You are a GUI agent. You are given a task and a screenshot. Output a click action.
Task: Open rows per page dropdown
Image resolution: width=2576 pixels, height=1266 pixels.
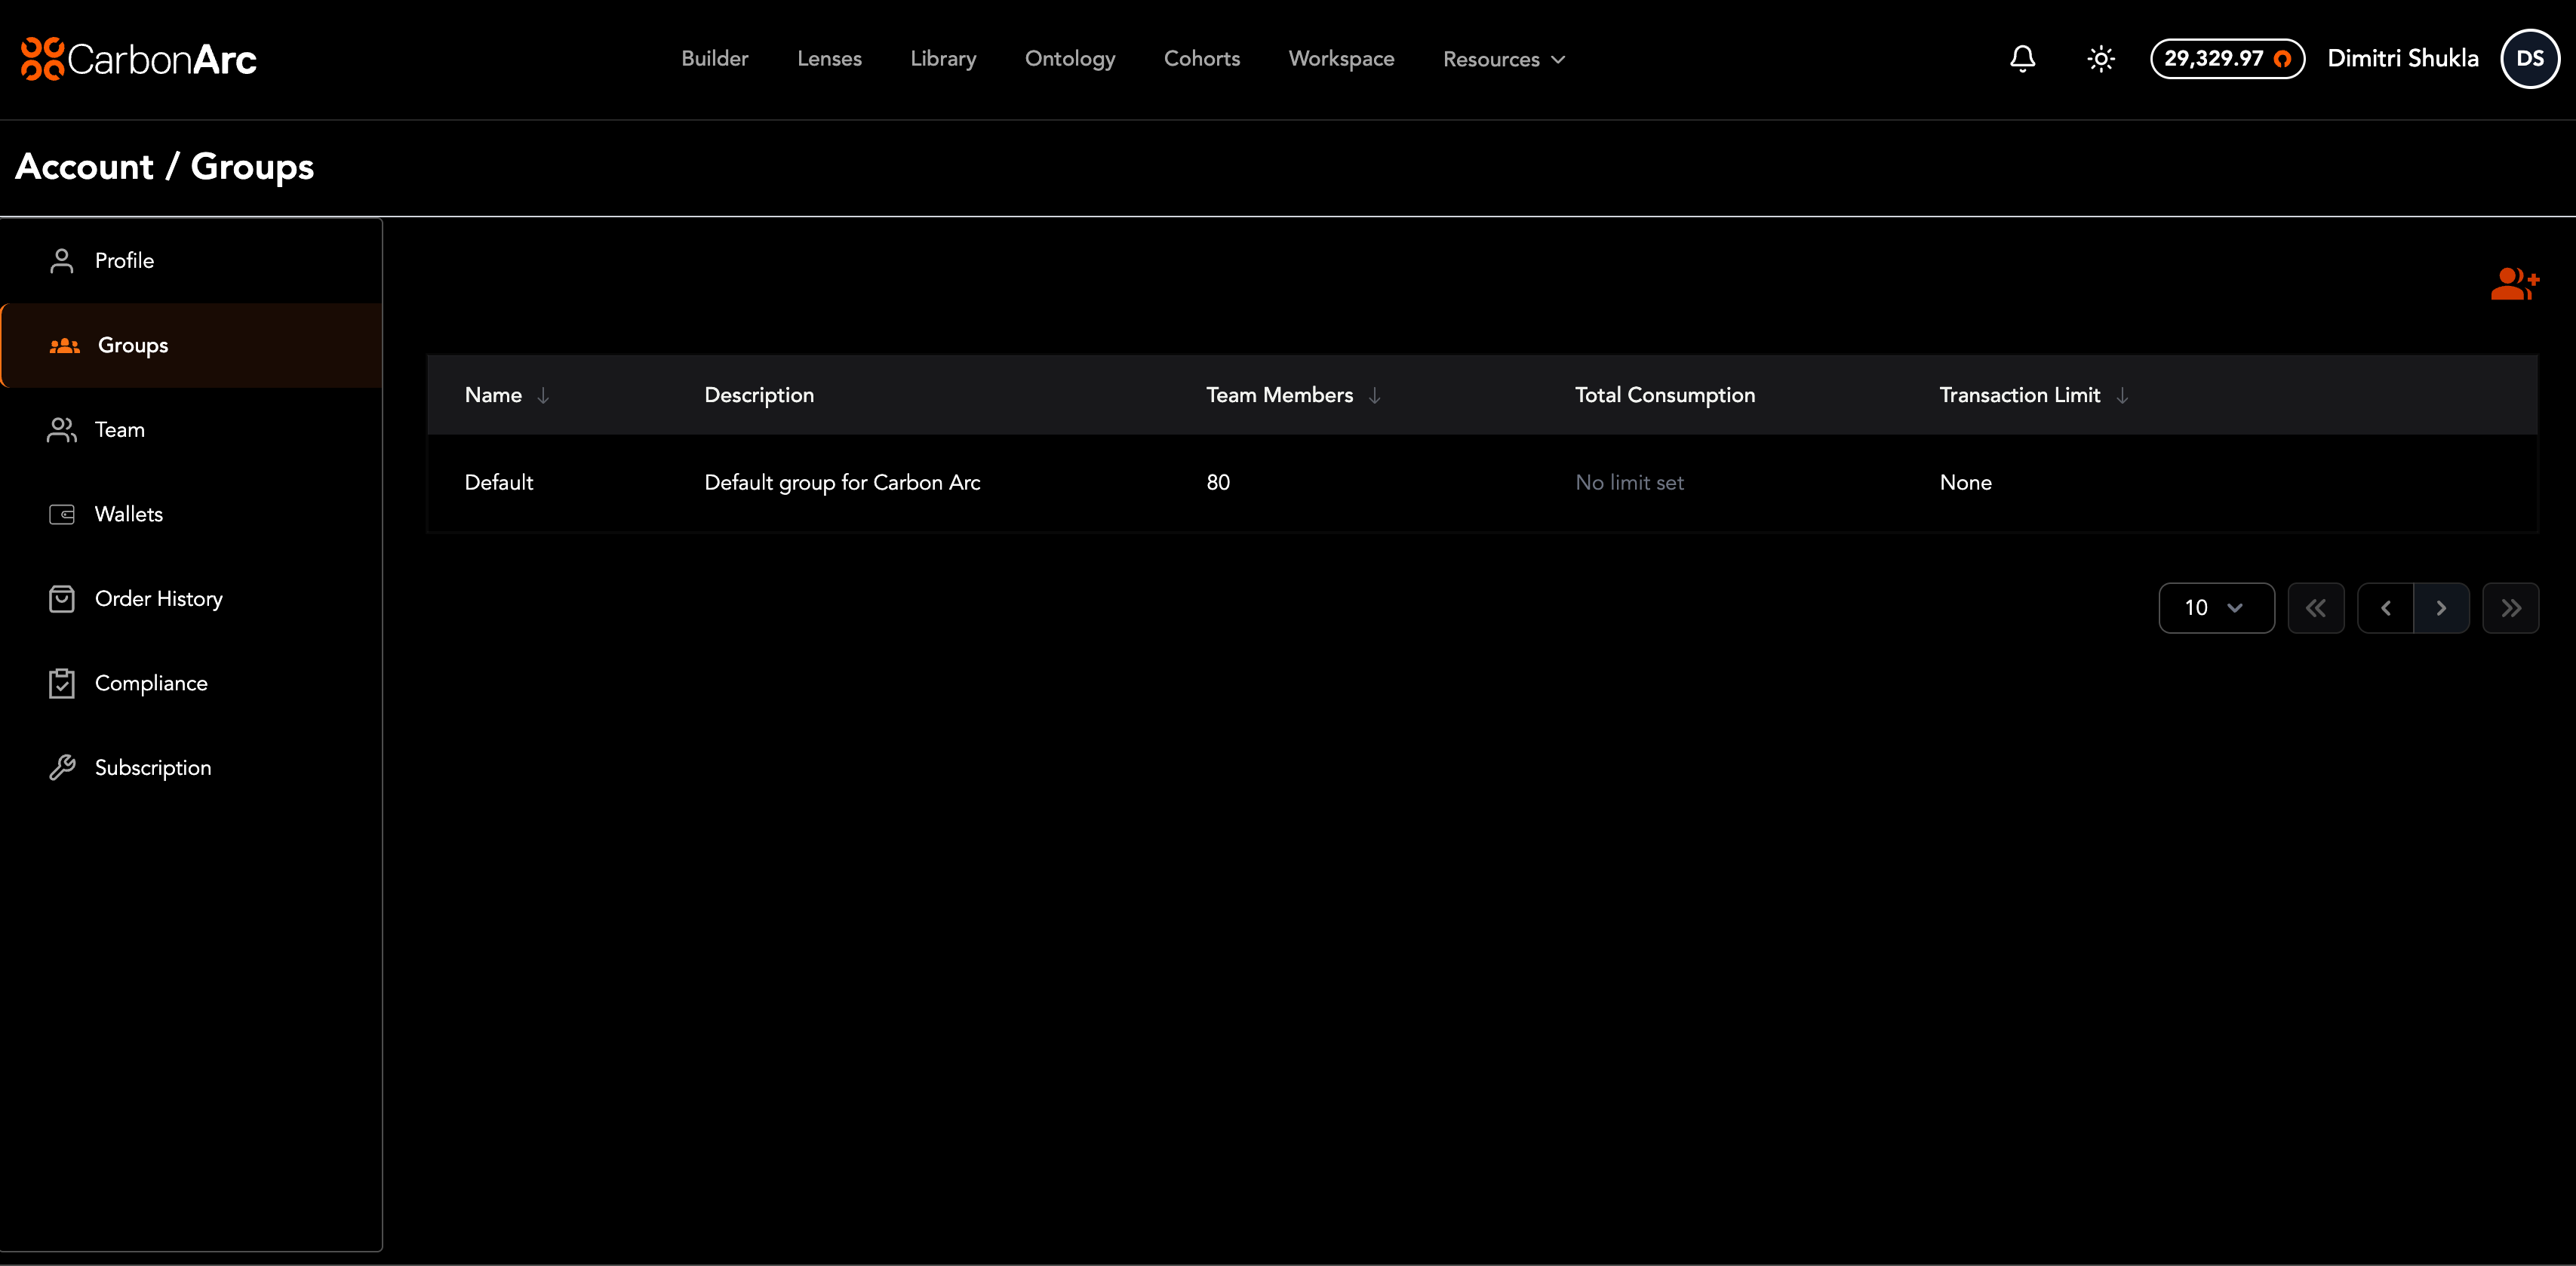tap(2215, 608)
